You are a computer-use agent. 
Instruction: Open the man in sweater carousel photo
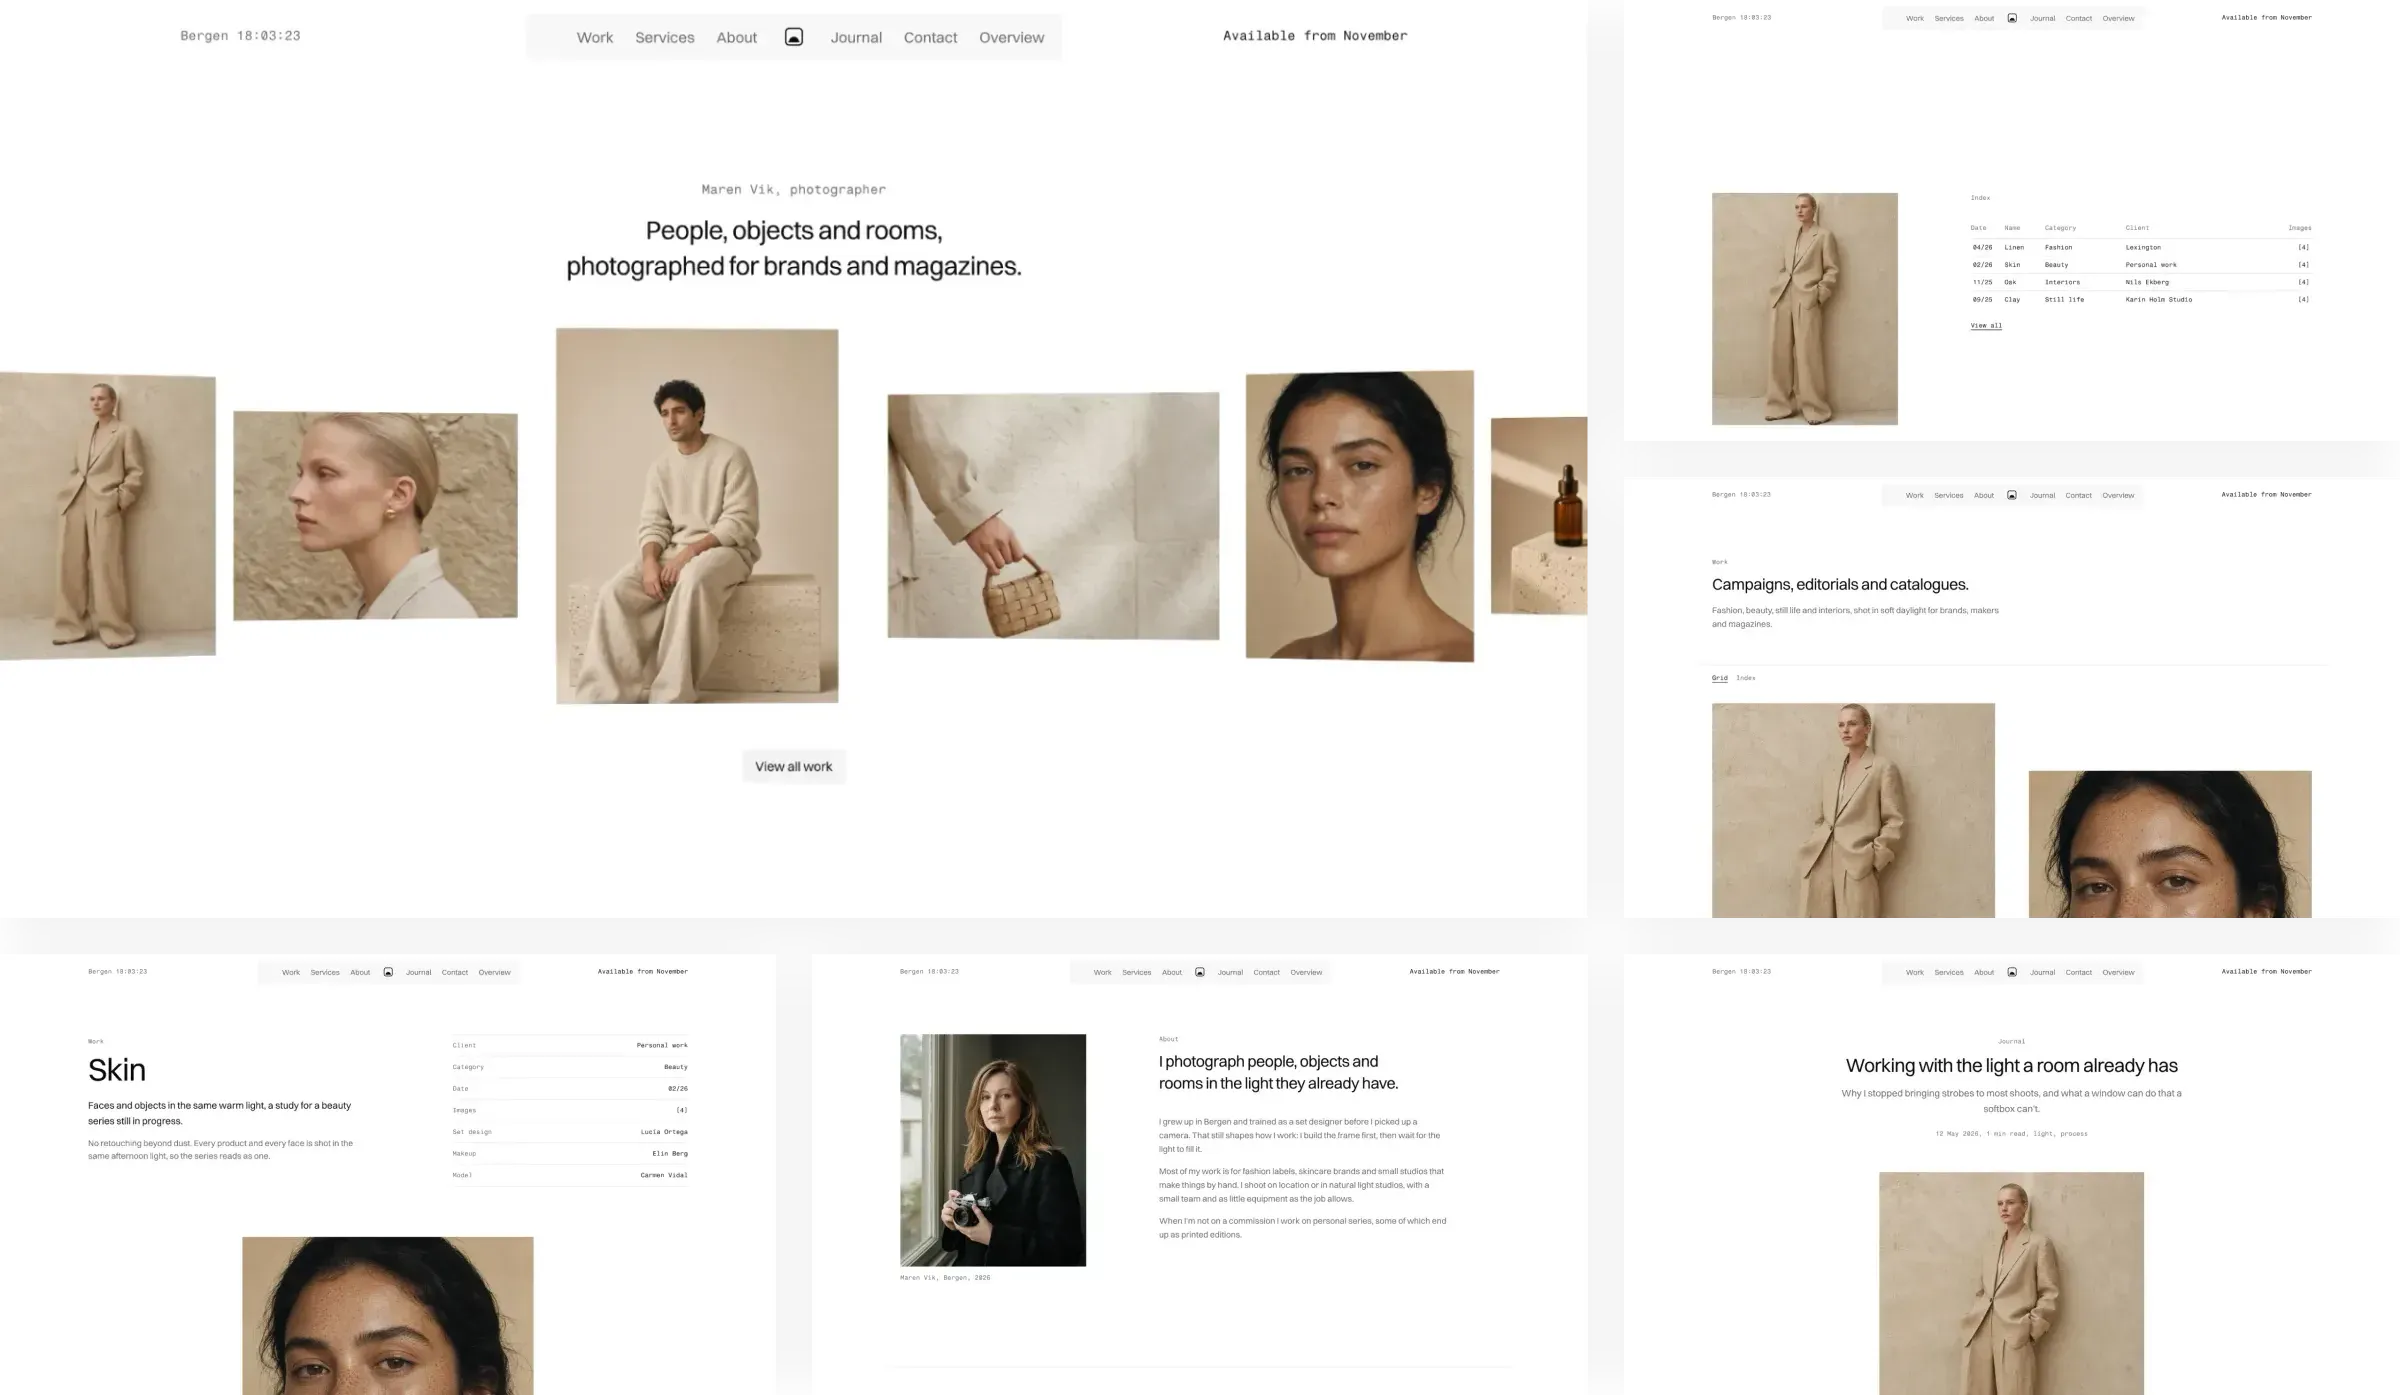point(697,516)
